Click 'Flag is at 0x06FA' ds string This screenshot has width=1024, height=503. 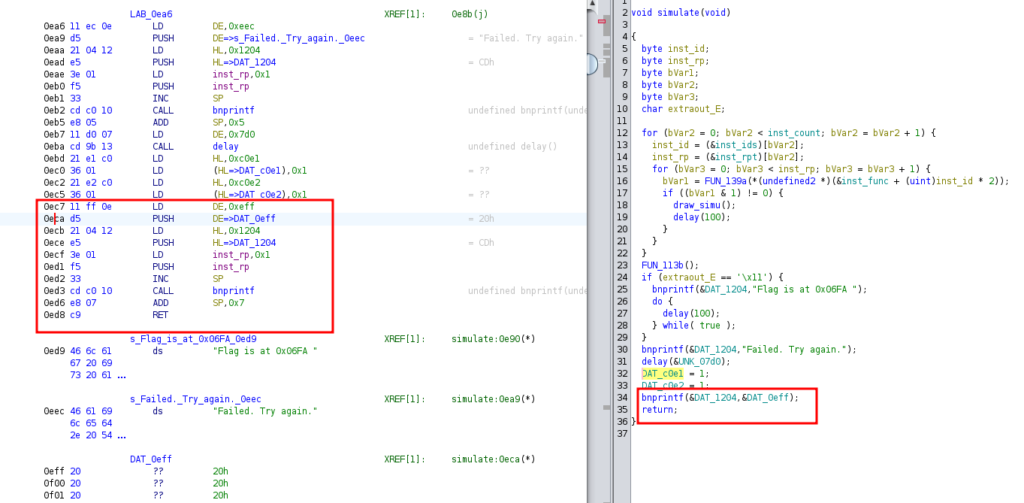click(265, 351)
